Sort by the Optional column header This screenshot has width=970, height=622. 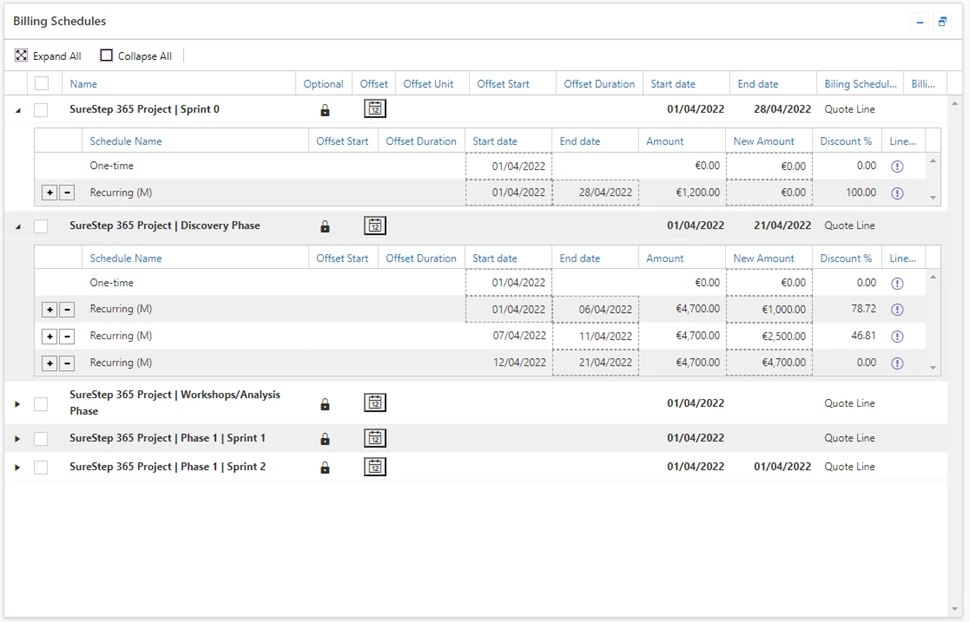tap(324, 84)
